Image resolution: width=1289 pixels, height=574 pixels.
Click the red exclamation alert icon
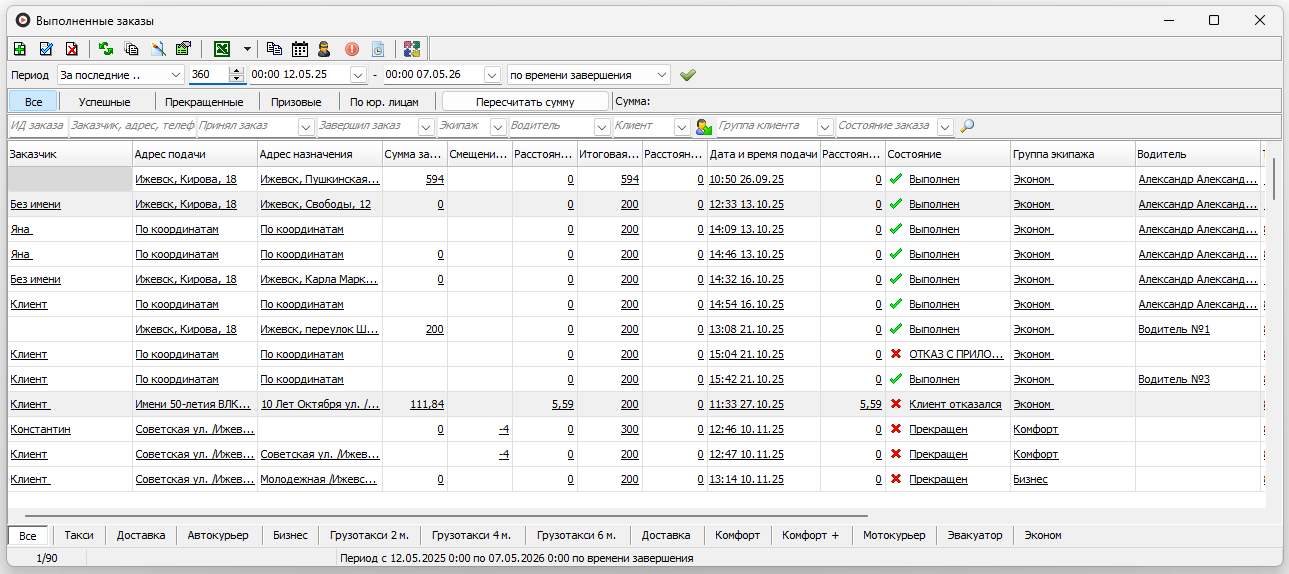point(352,48)
